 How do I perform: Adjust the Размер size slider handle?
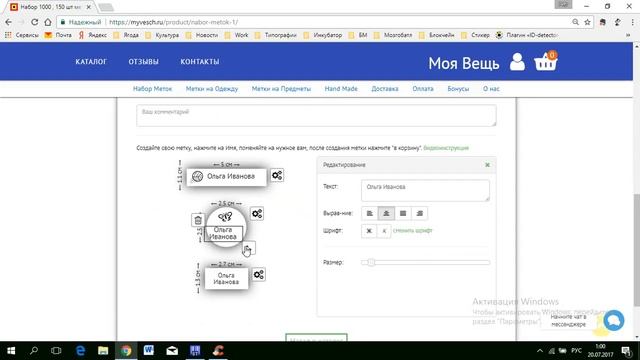(371, 262)
